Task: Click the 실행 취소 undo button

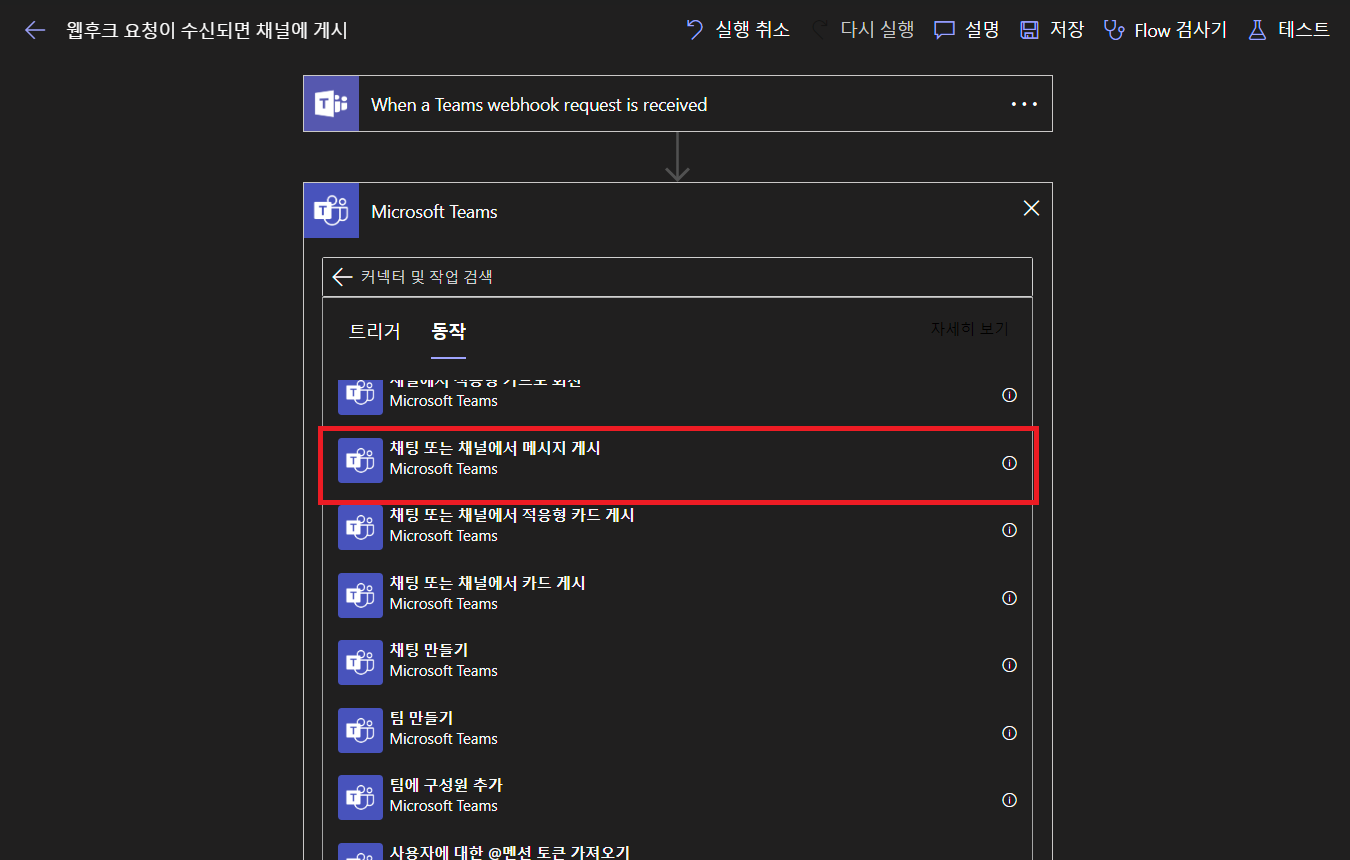Action: 738,30
